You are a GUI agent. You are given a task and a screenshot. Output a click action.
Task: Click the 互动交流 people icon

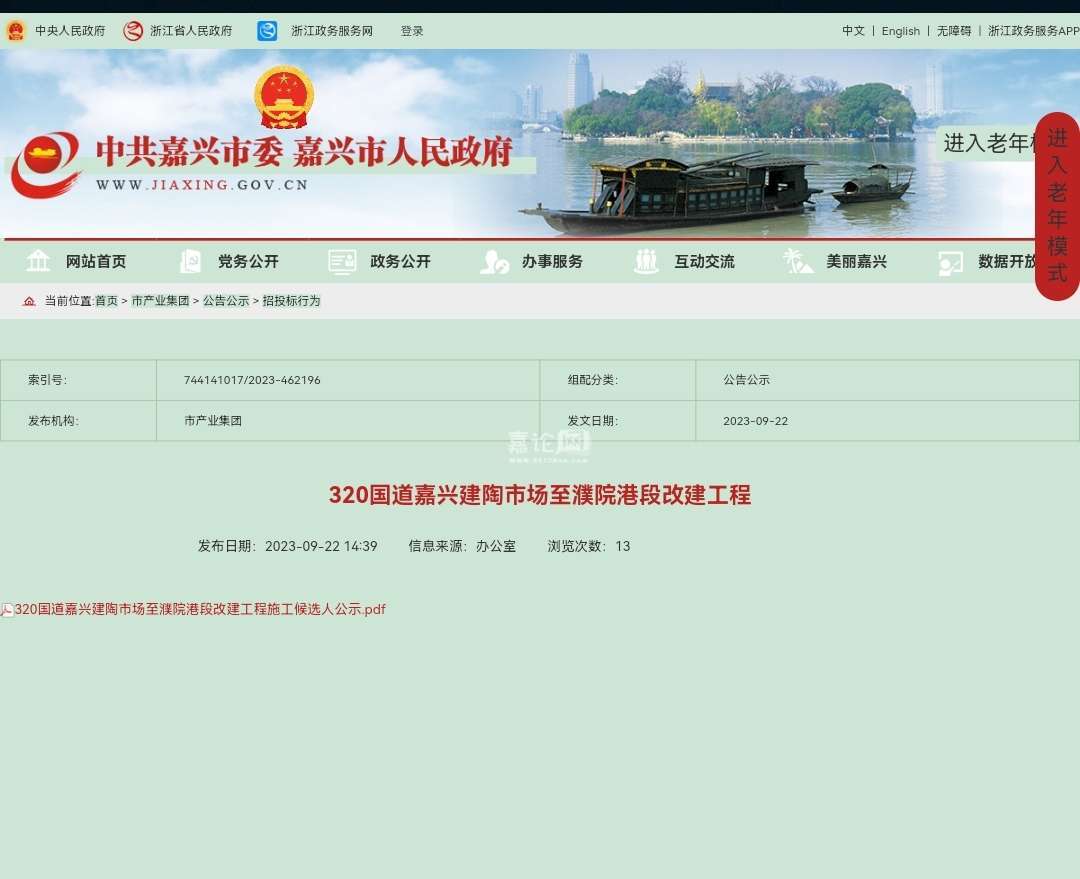coord(646,261)
